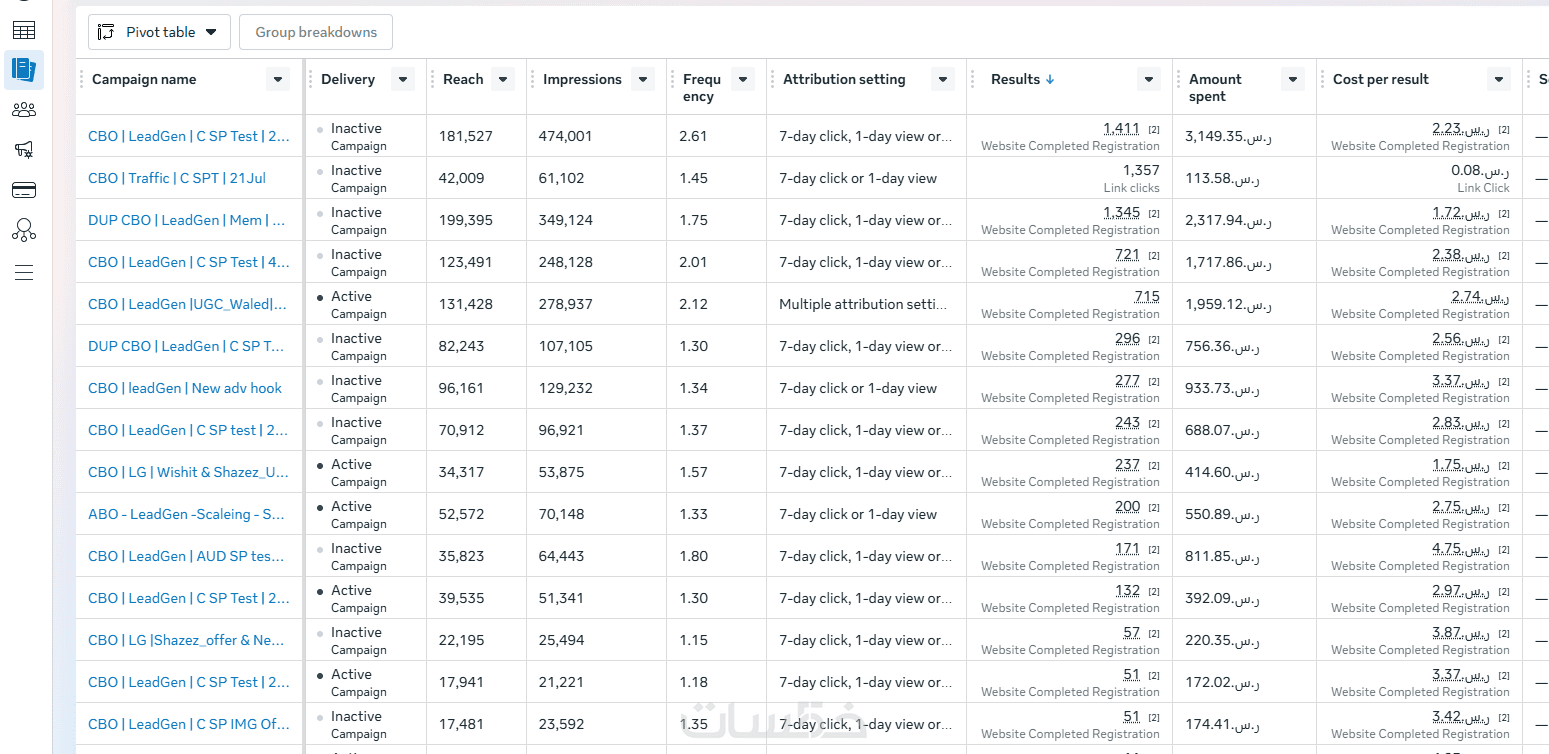The height and width of the screenshot is (754, 1549).
Task: Click the Group breakdowns button
Action: pos(316,32)
